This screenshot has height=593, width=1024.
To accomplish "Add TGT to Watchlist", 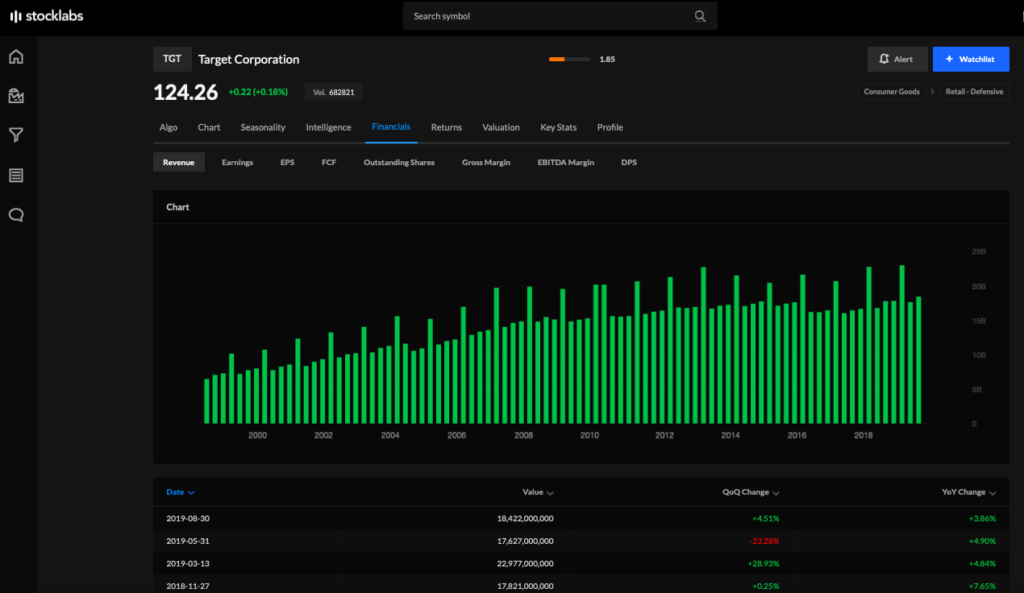I will coord(970,59).
